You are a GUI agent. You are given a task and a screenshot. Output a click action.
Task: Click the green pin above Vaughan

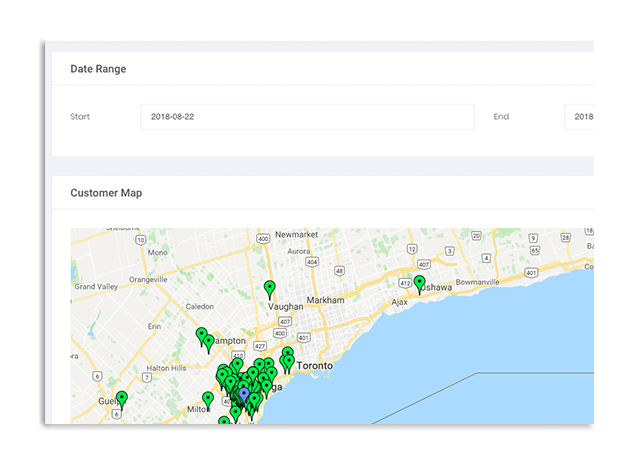pyautogui.click(x=269, y=289)
